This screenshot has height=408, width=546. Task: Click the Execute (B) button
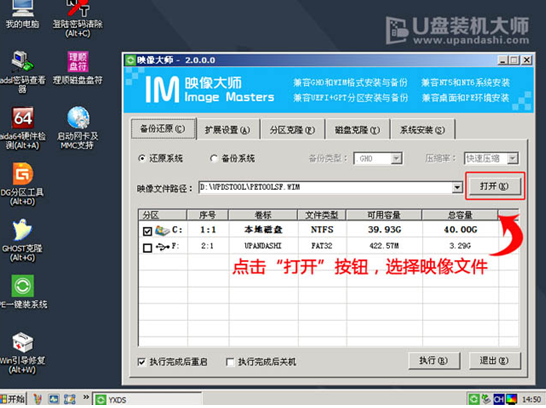[x=434, y=361]
